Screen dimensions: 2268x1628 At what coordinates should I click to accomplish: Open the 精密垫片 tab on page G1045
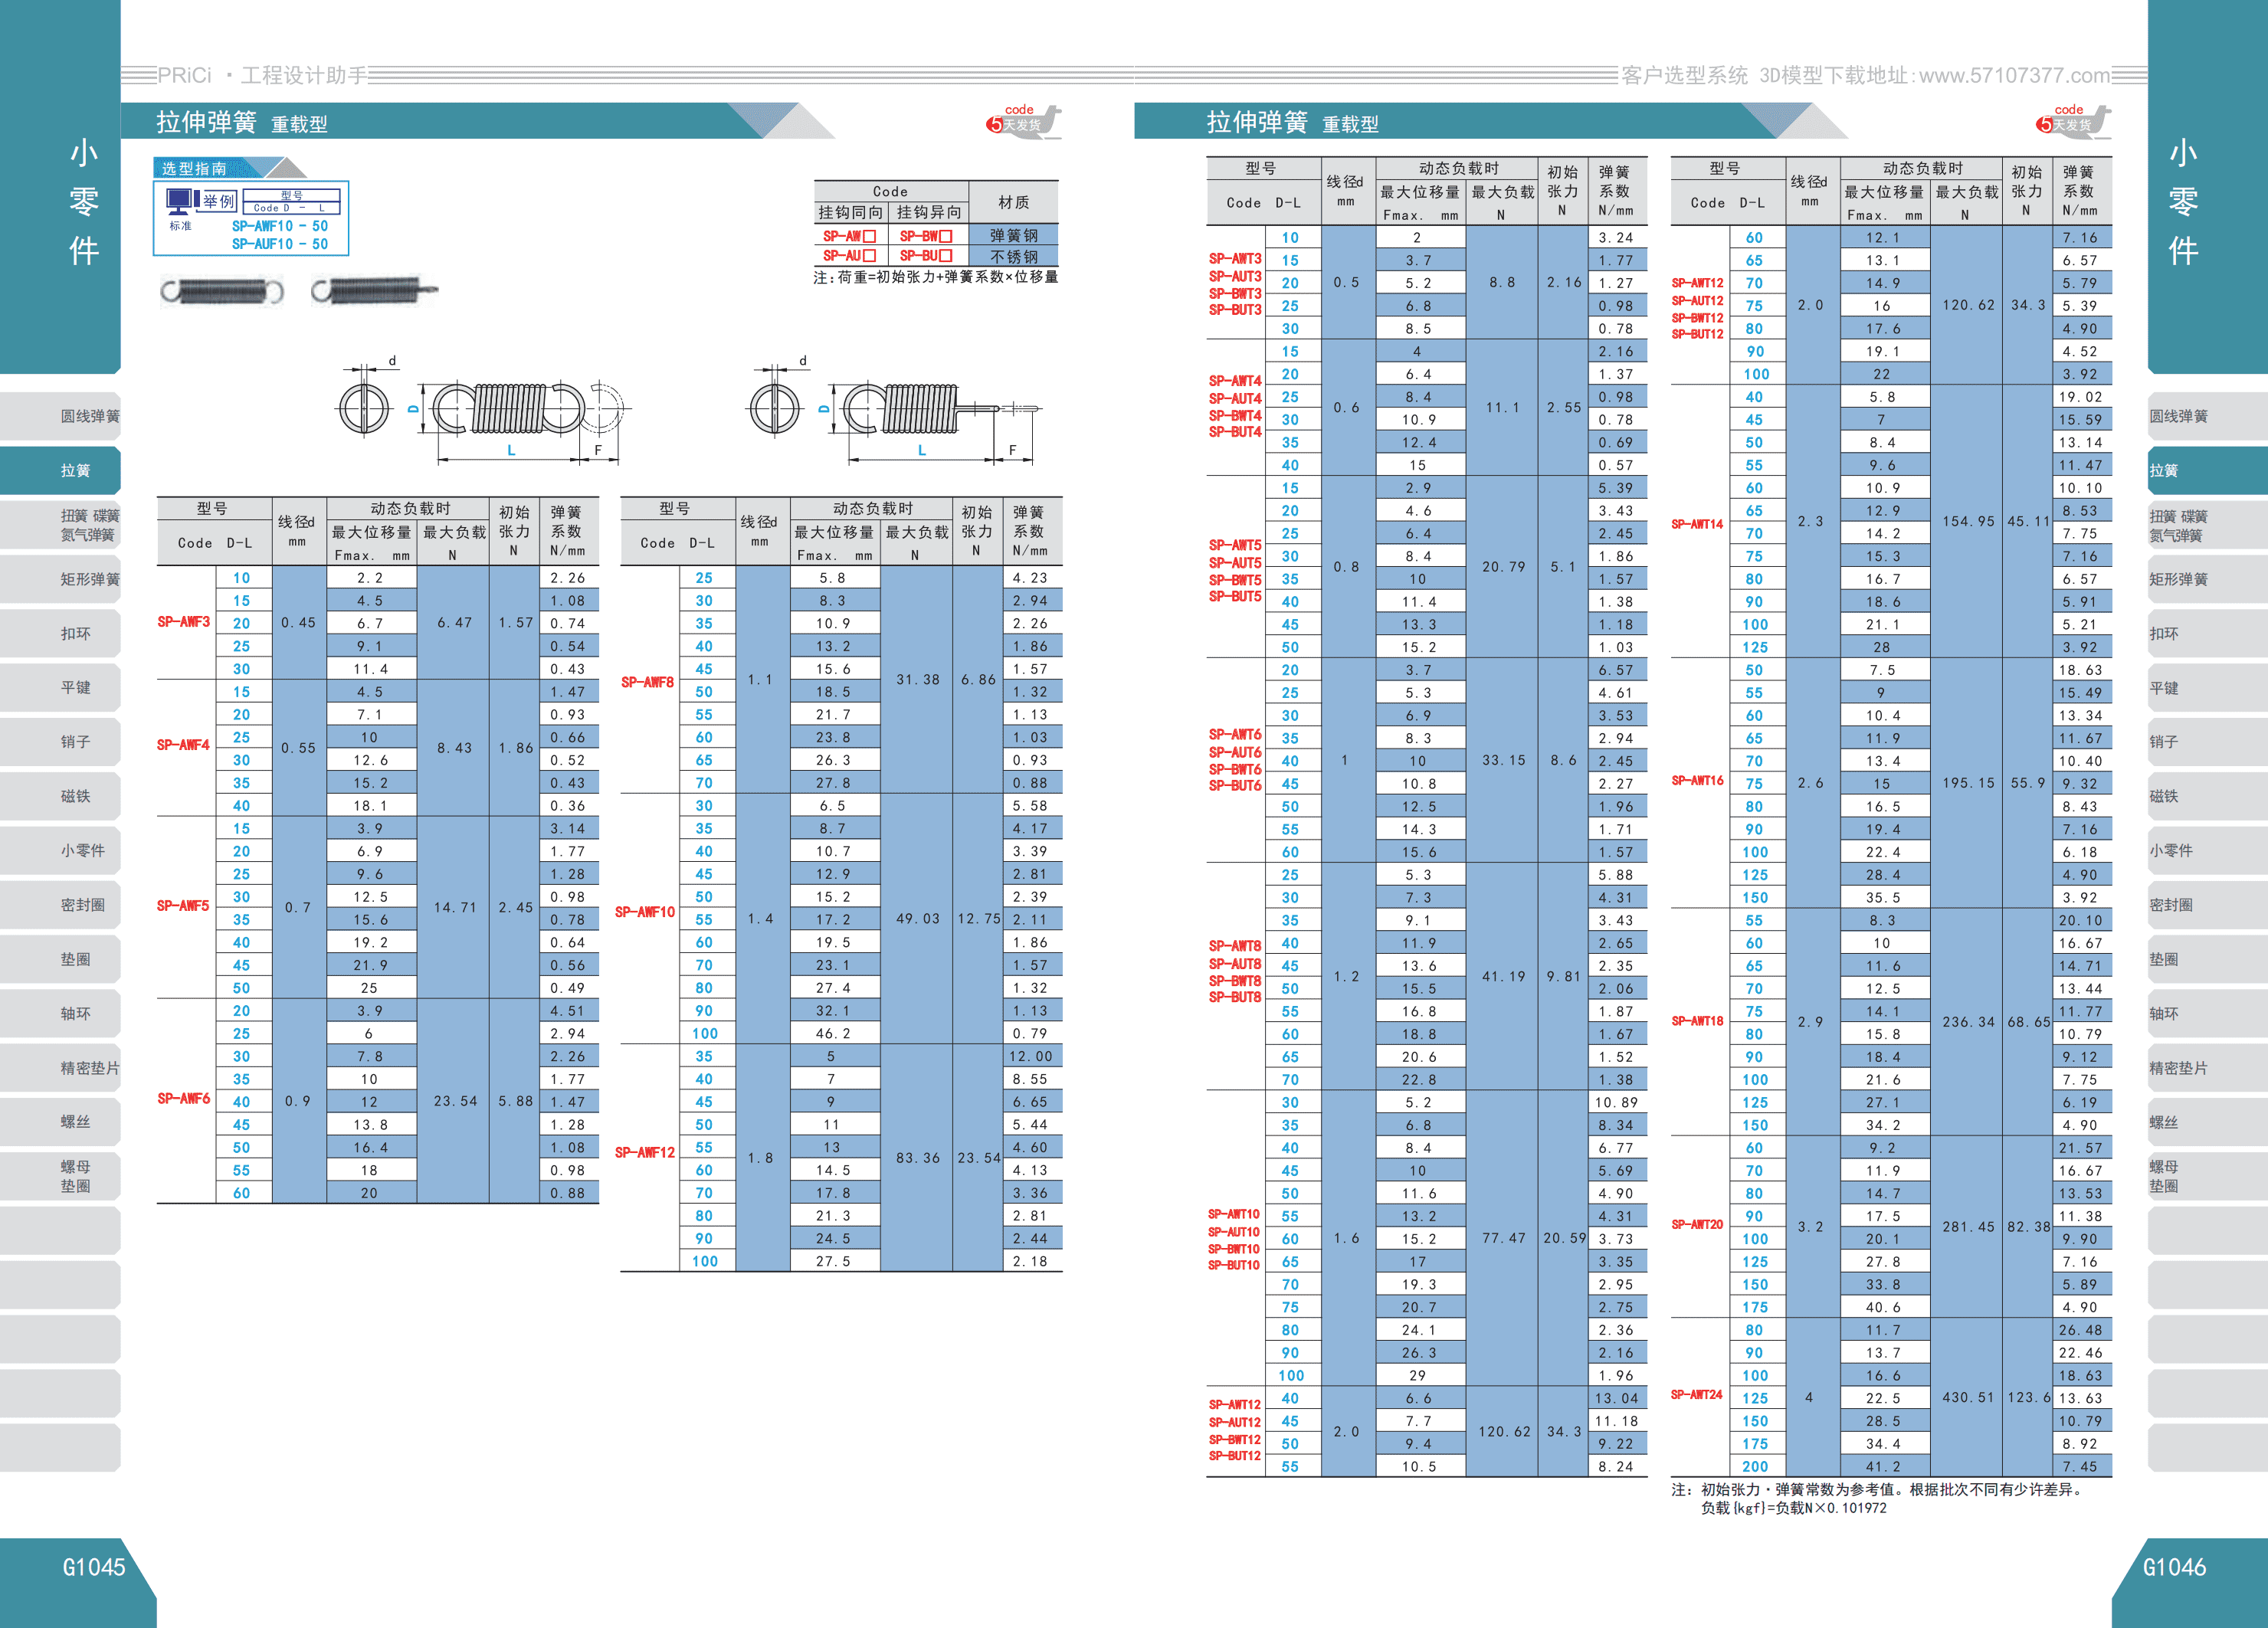pos(61,1067)
